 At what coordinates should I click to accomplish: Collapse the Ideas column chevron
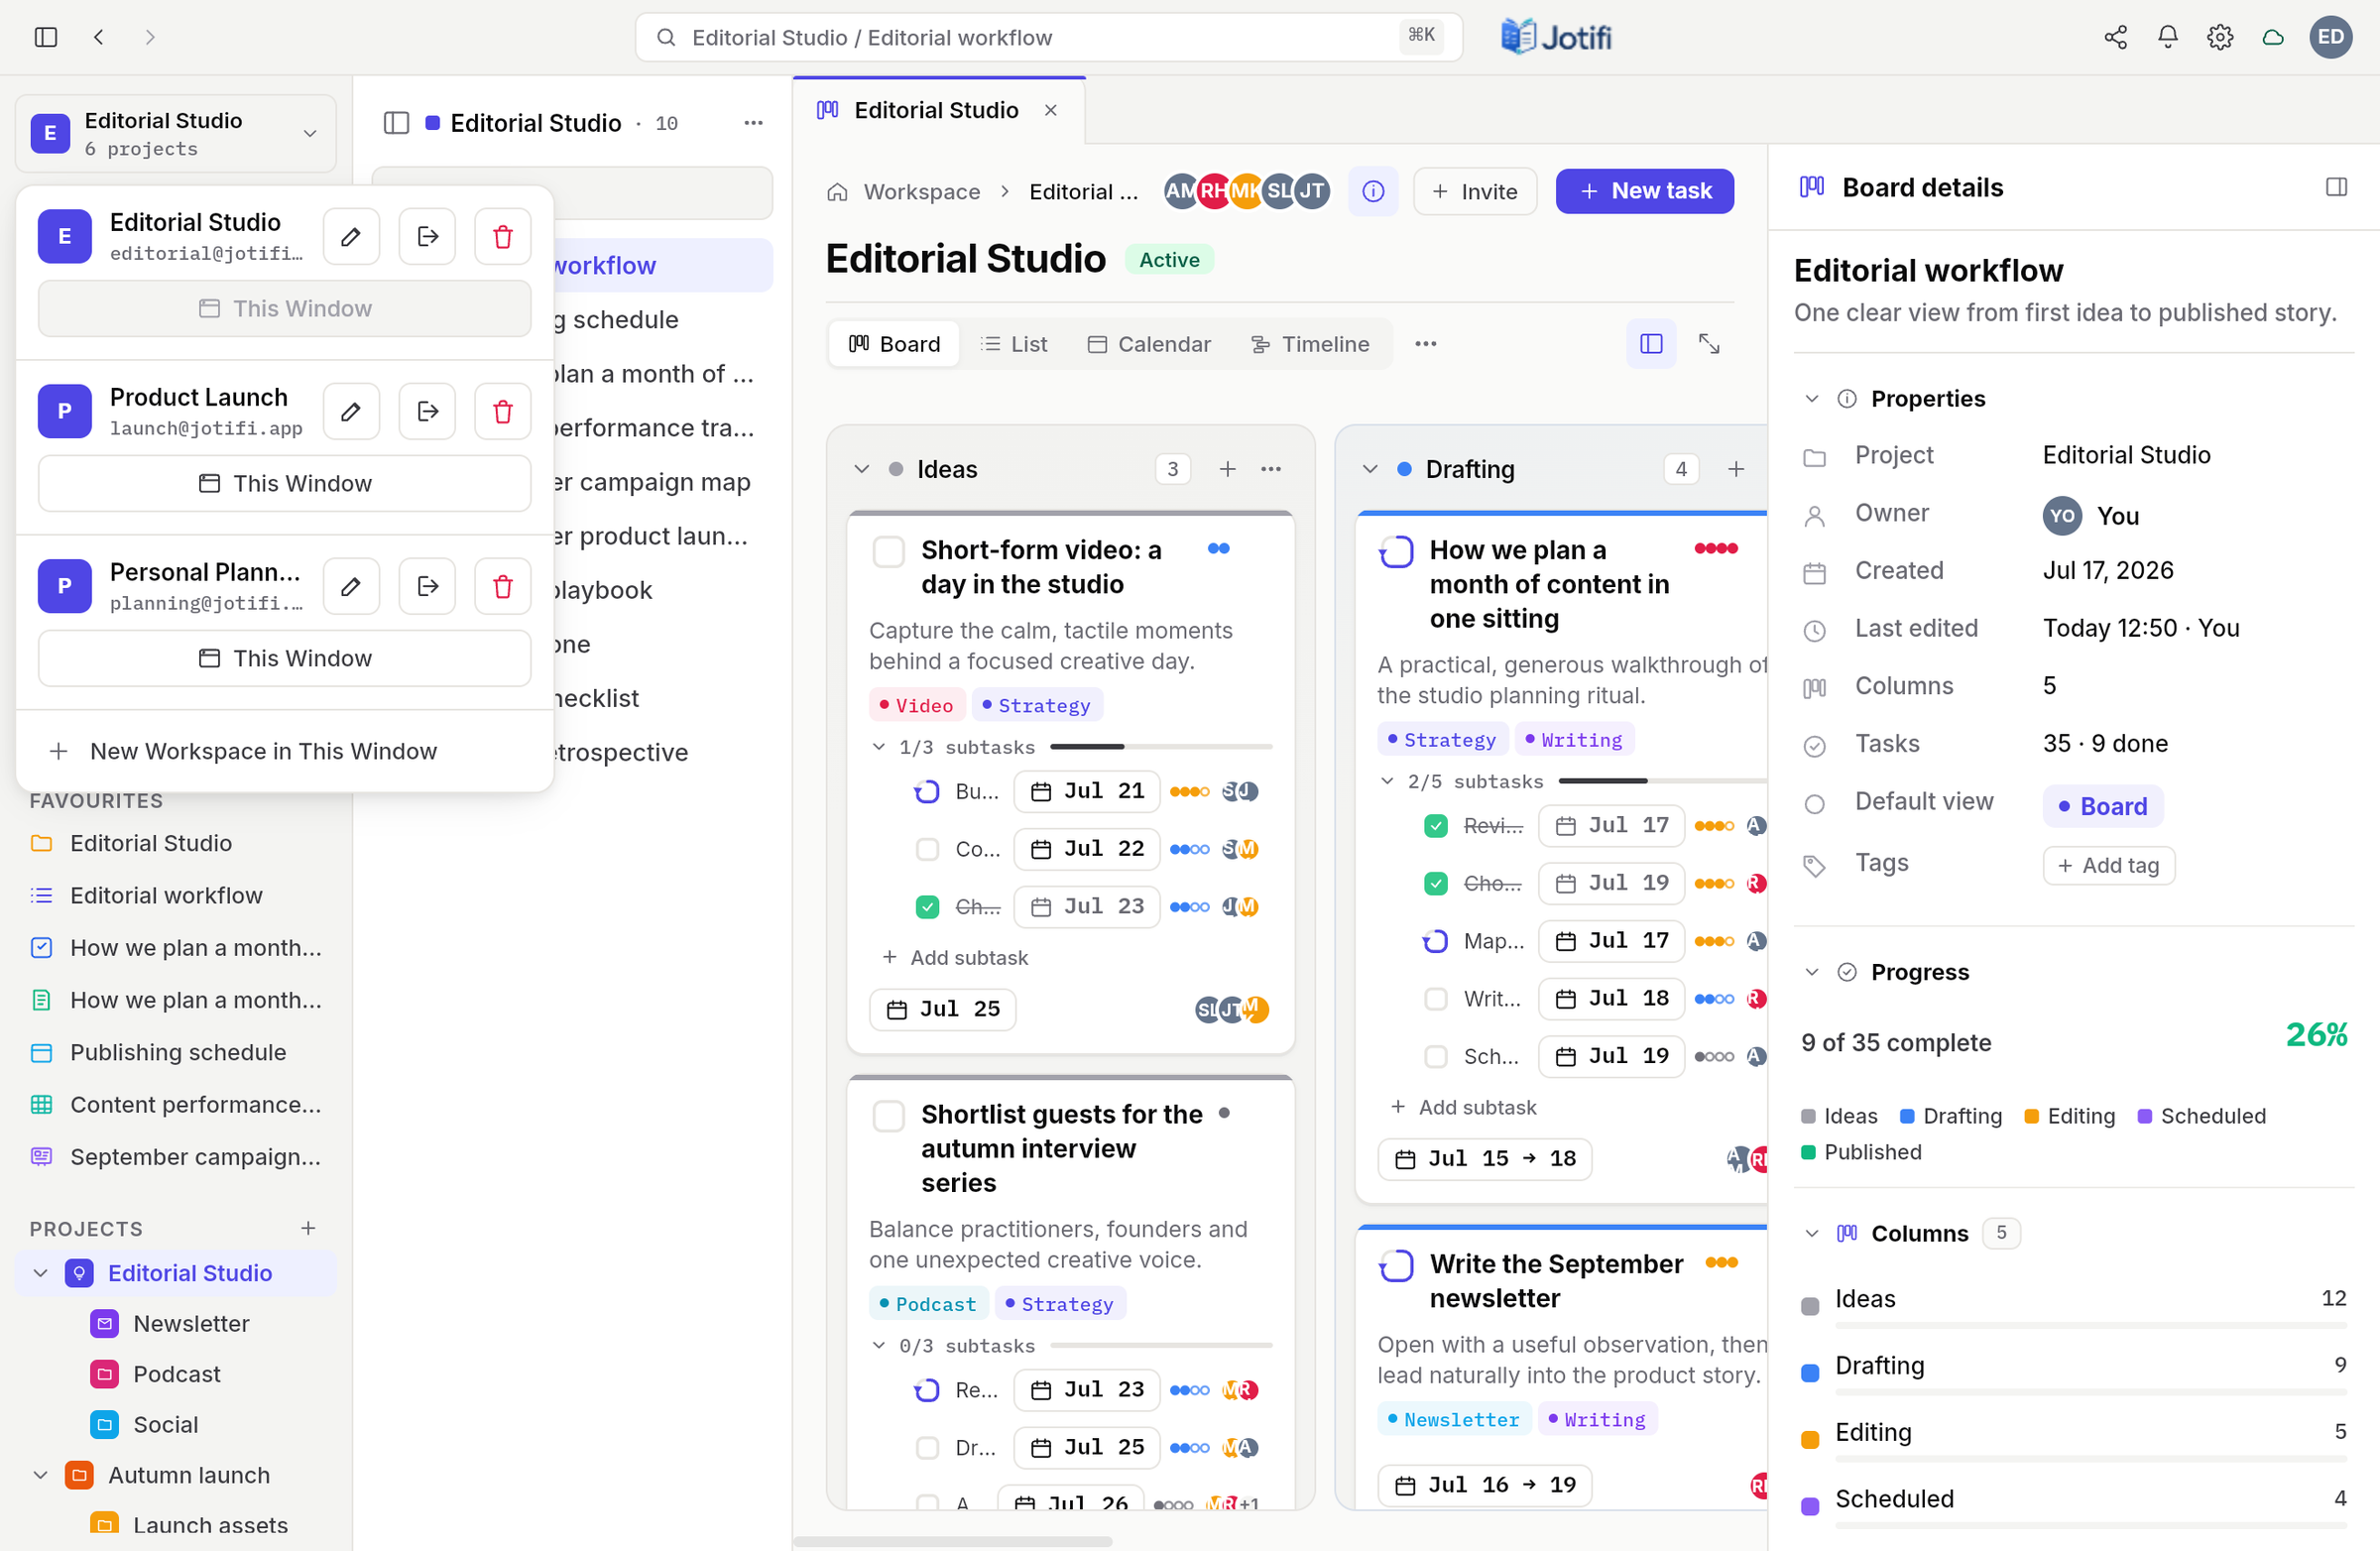tap(861, 469)
